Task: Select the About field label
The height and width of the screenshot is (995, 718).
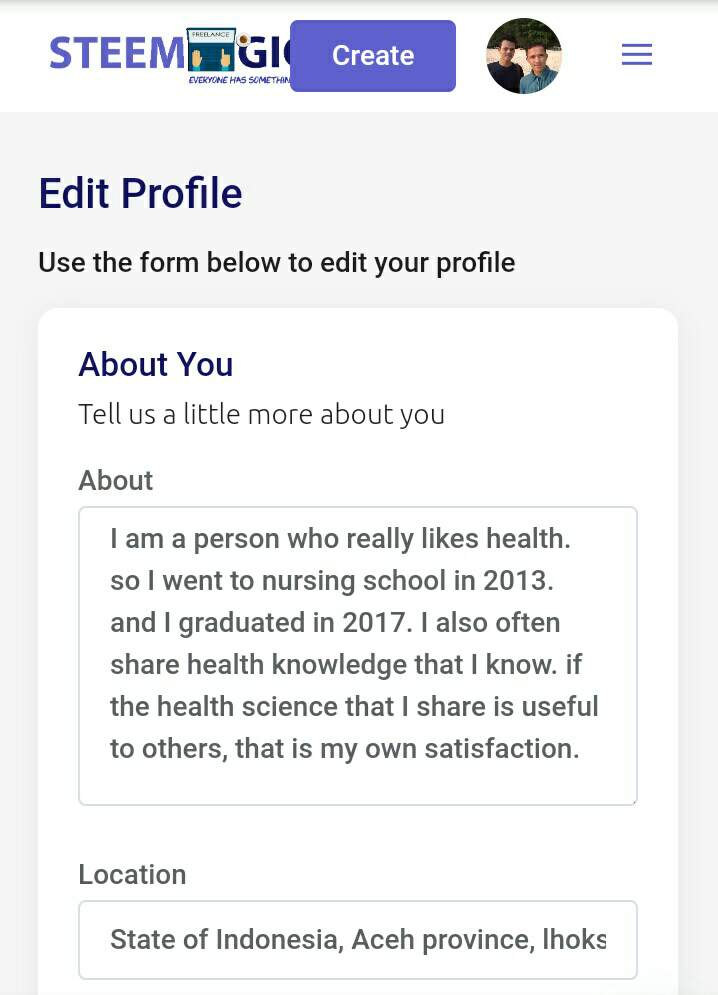Action: (116, 481)
